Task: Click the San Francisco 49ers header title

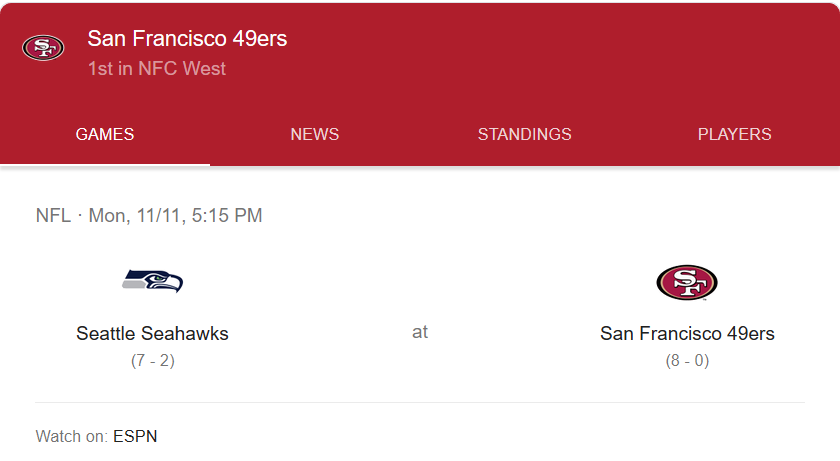Action: [x=187, y=39]
